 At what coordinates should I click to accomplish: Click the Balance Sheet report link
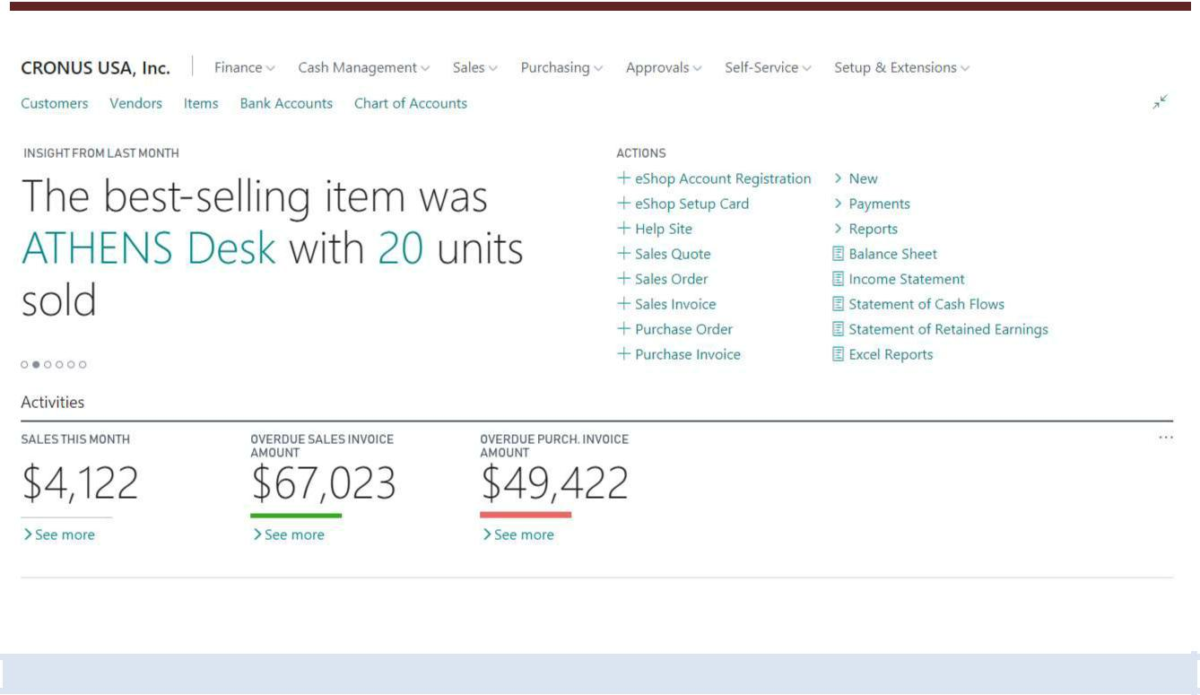893,254
